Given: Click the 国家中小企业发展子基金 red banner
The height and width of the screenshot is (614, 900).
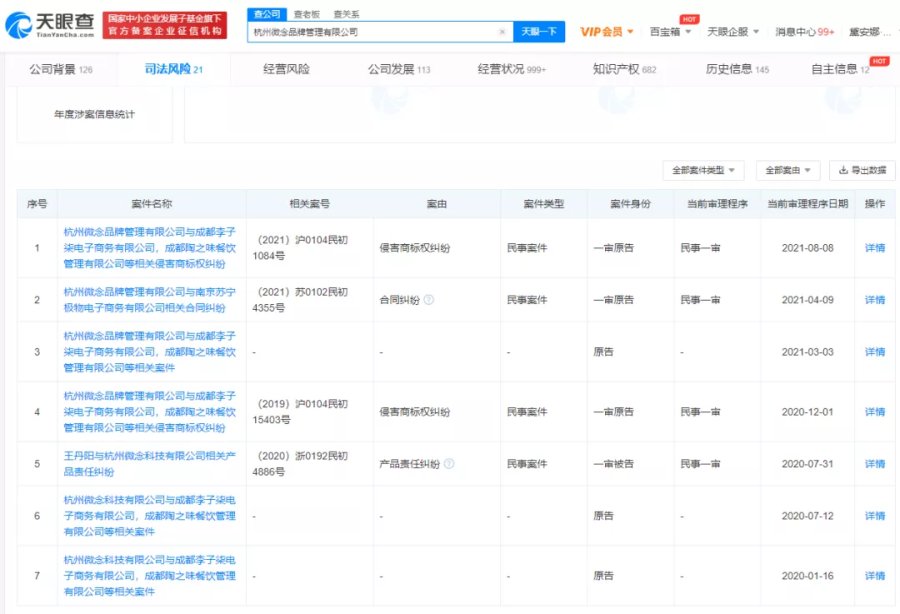Looking at the screenshot, I should 165,25.
